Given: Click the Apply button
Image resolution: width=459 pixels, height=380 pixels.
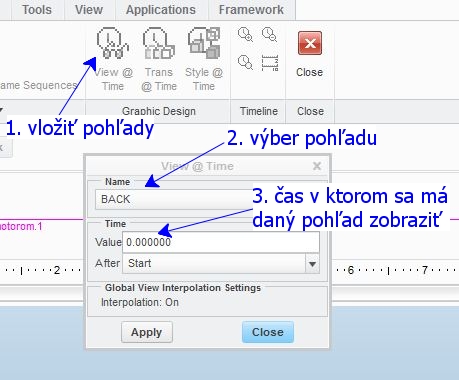Looking at the screenshot, I should [x=147, y=332].
